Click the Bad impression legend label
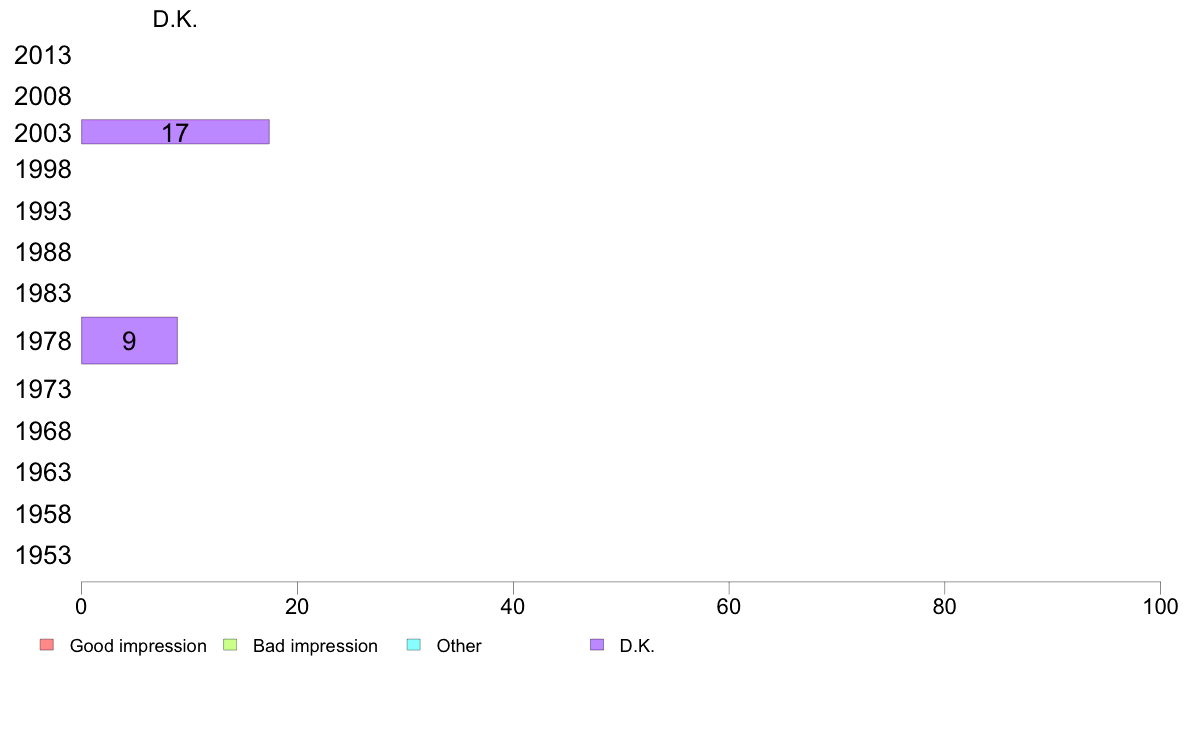Image resolution: width=1188 pixels, height=736 pixels. pos(315,646)
